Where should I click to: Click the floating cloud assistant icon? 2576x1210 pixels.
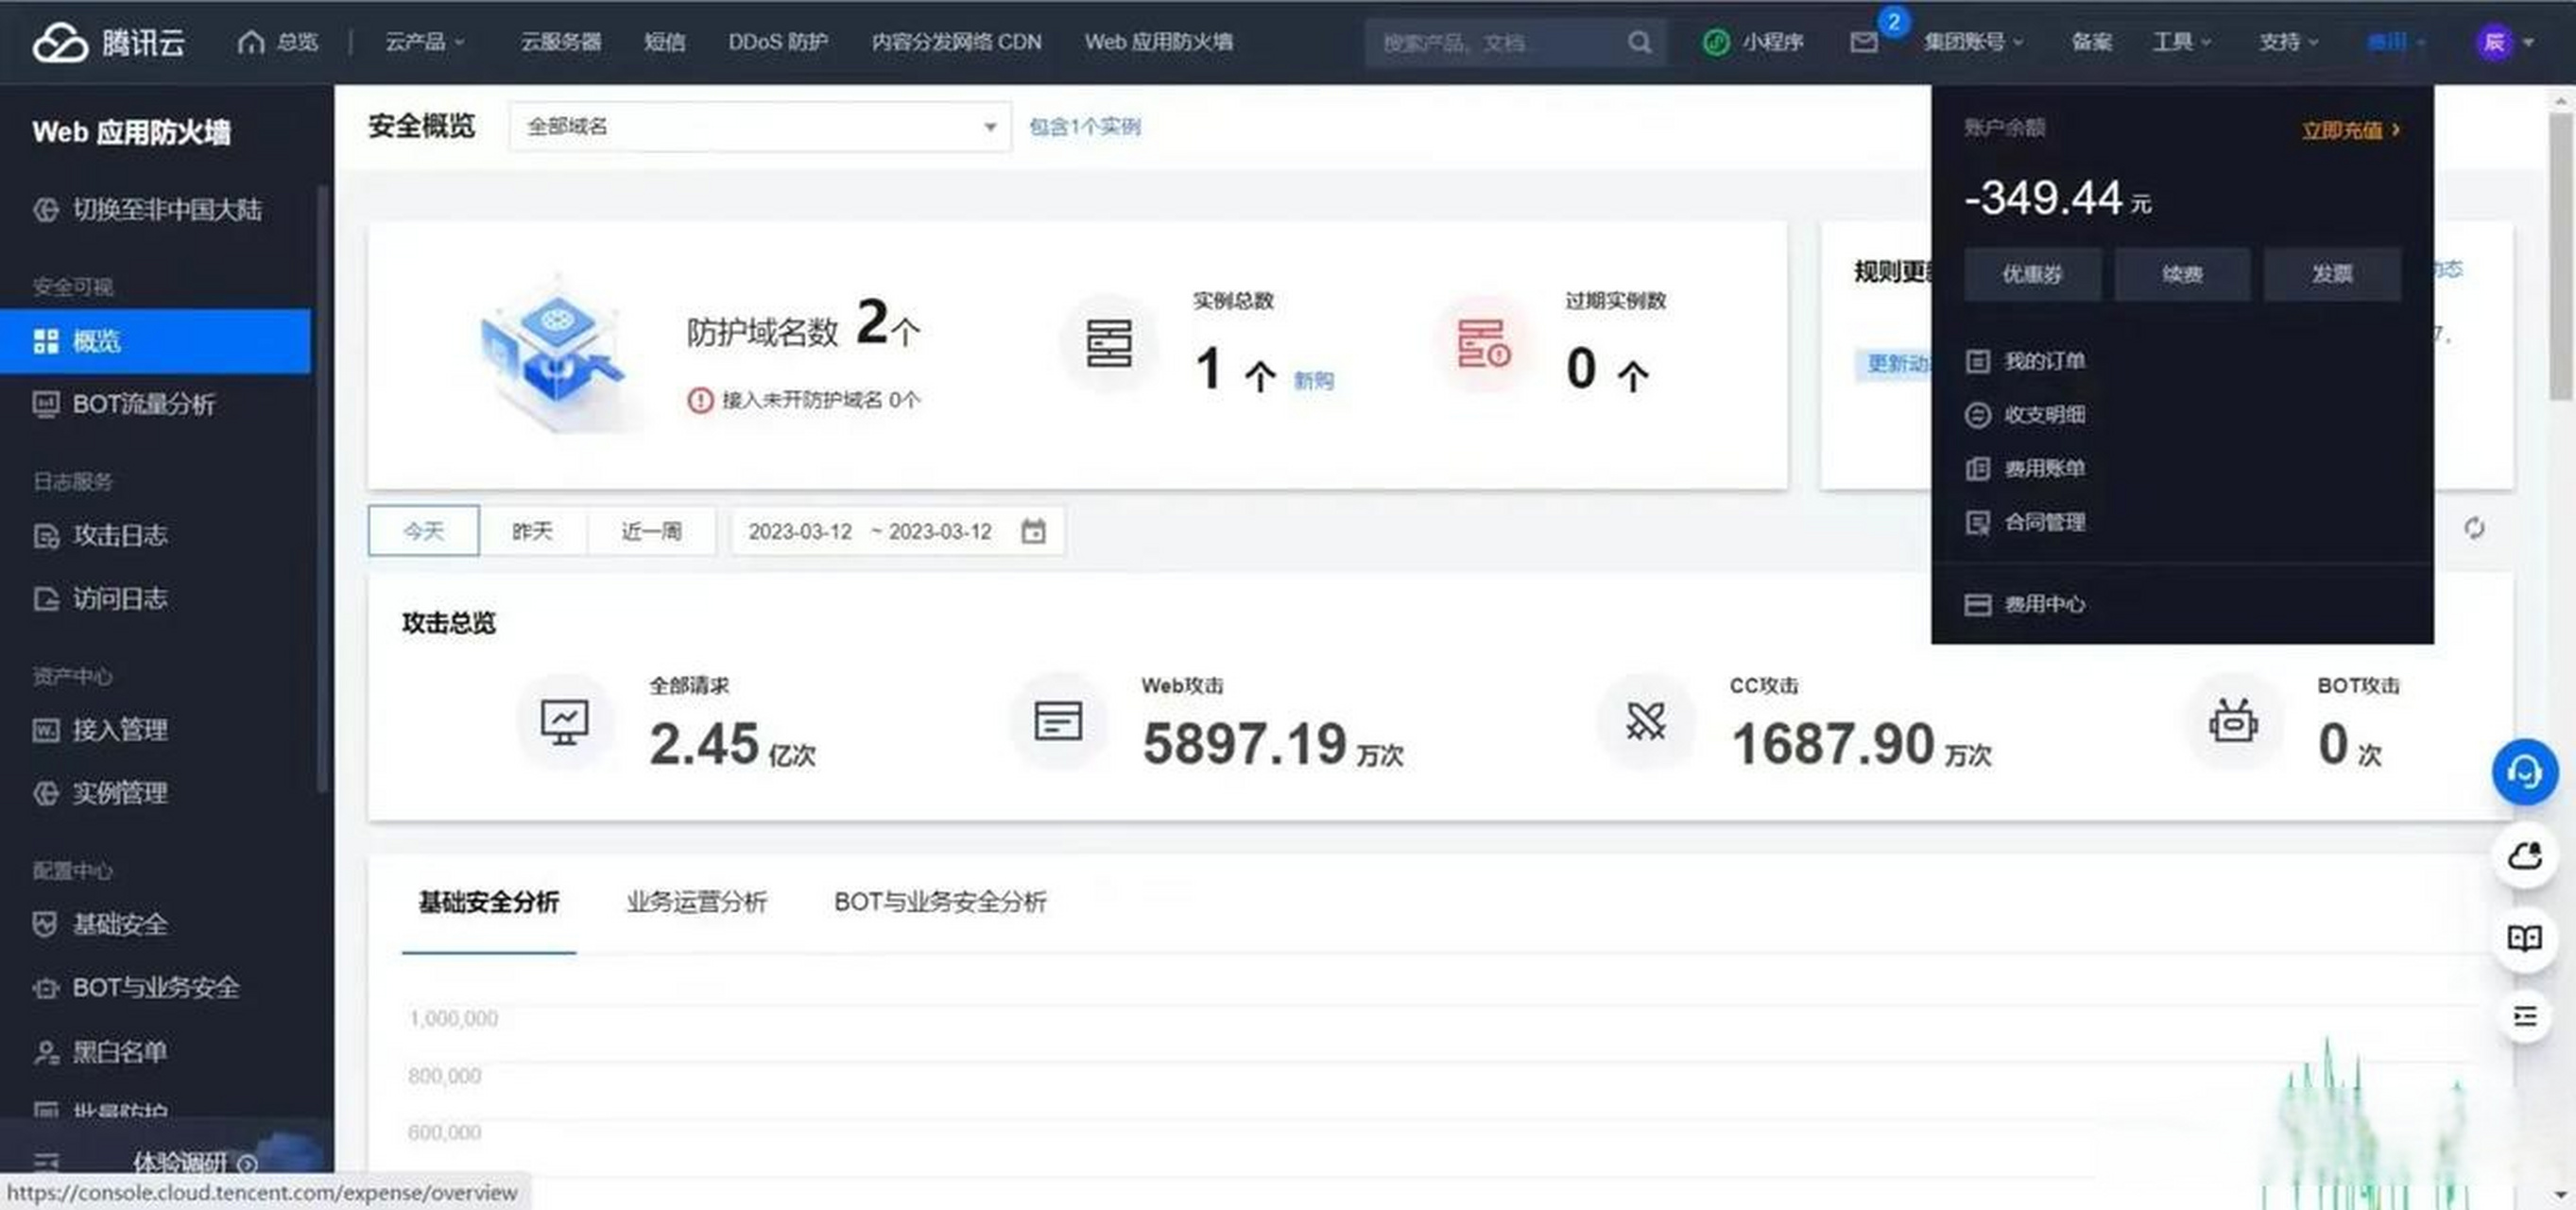coord(2524,856)
